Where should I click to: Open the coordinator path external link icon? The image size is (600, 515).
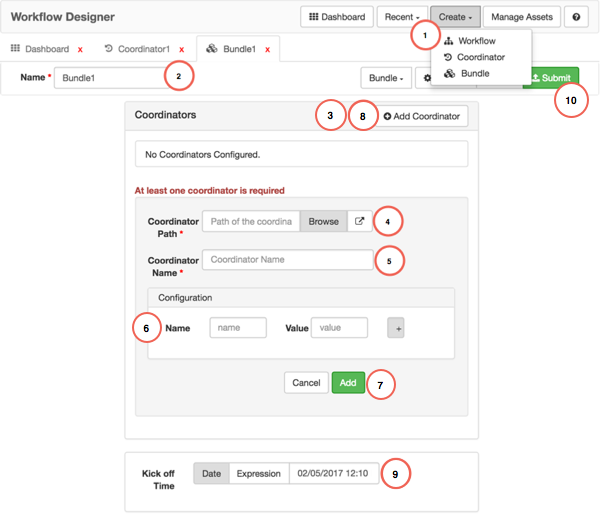(359, 222)
